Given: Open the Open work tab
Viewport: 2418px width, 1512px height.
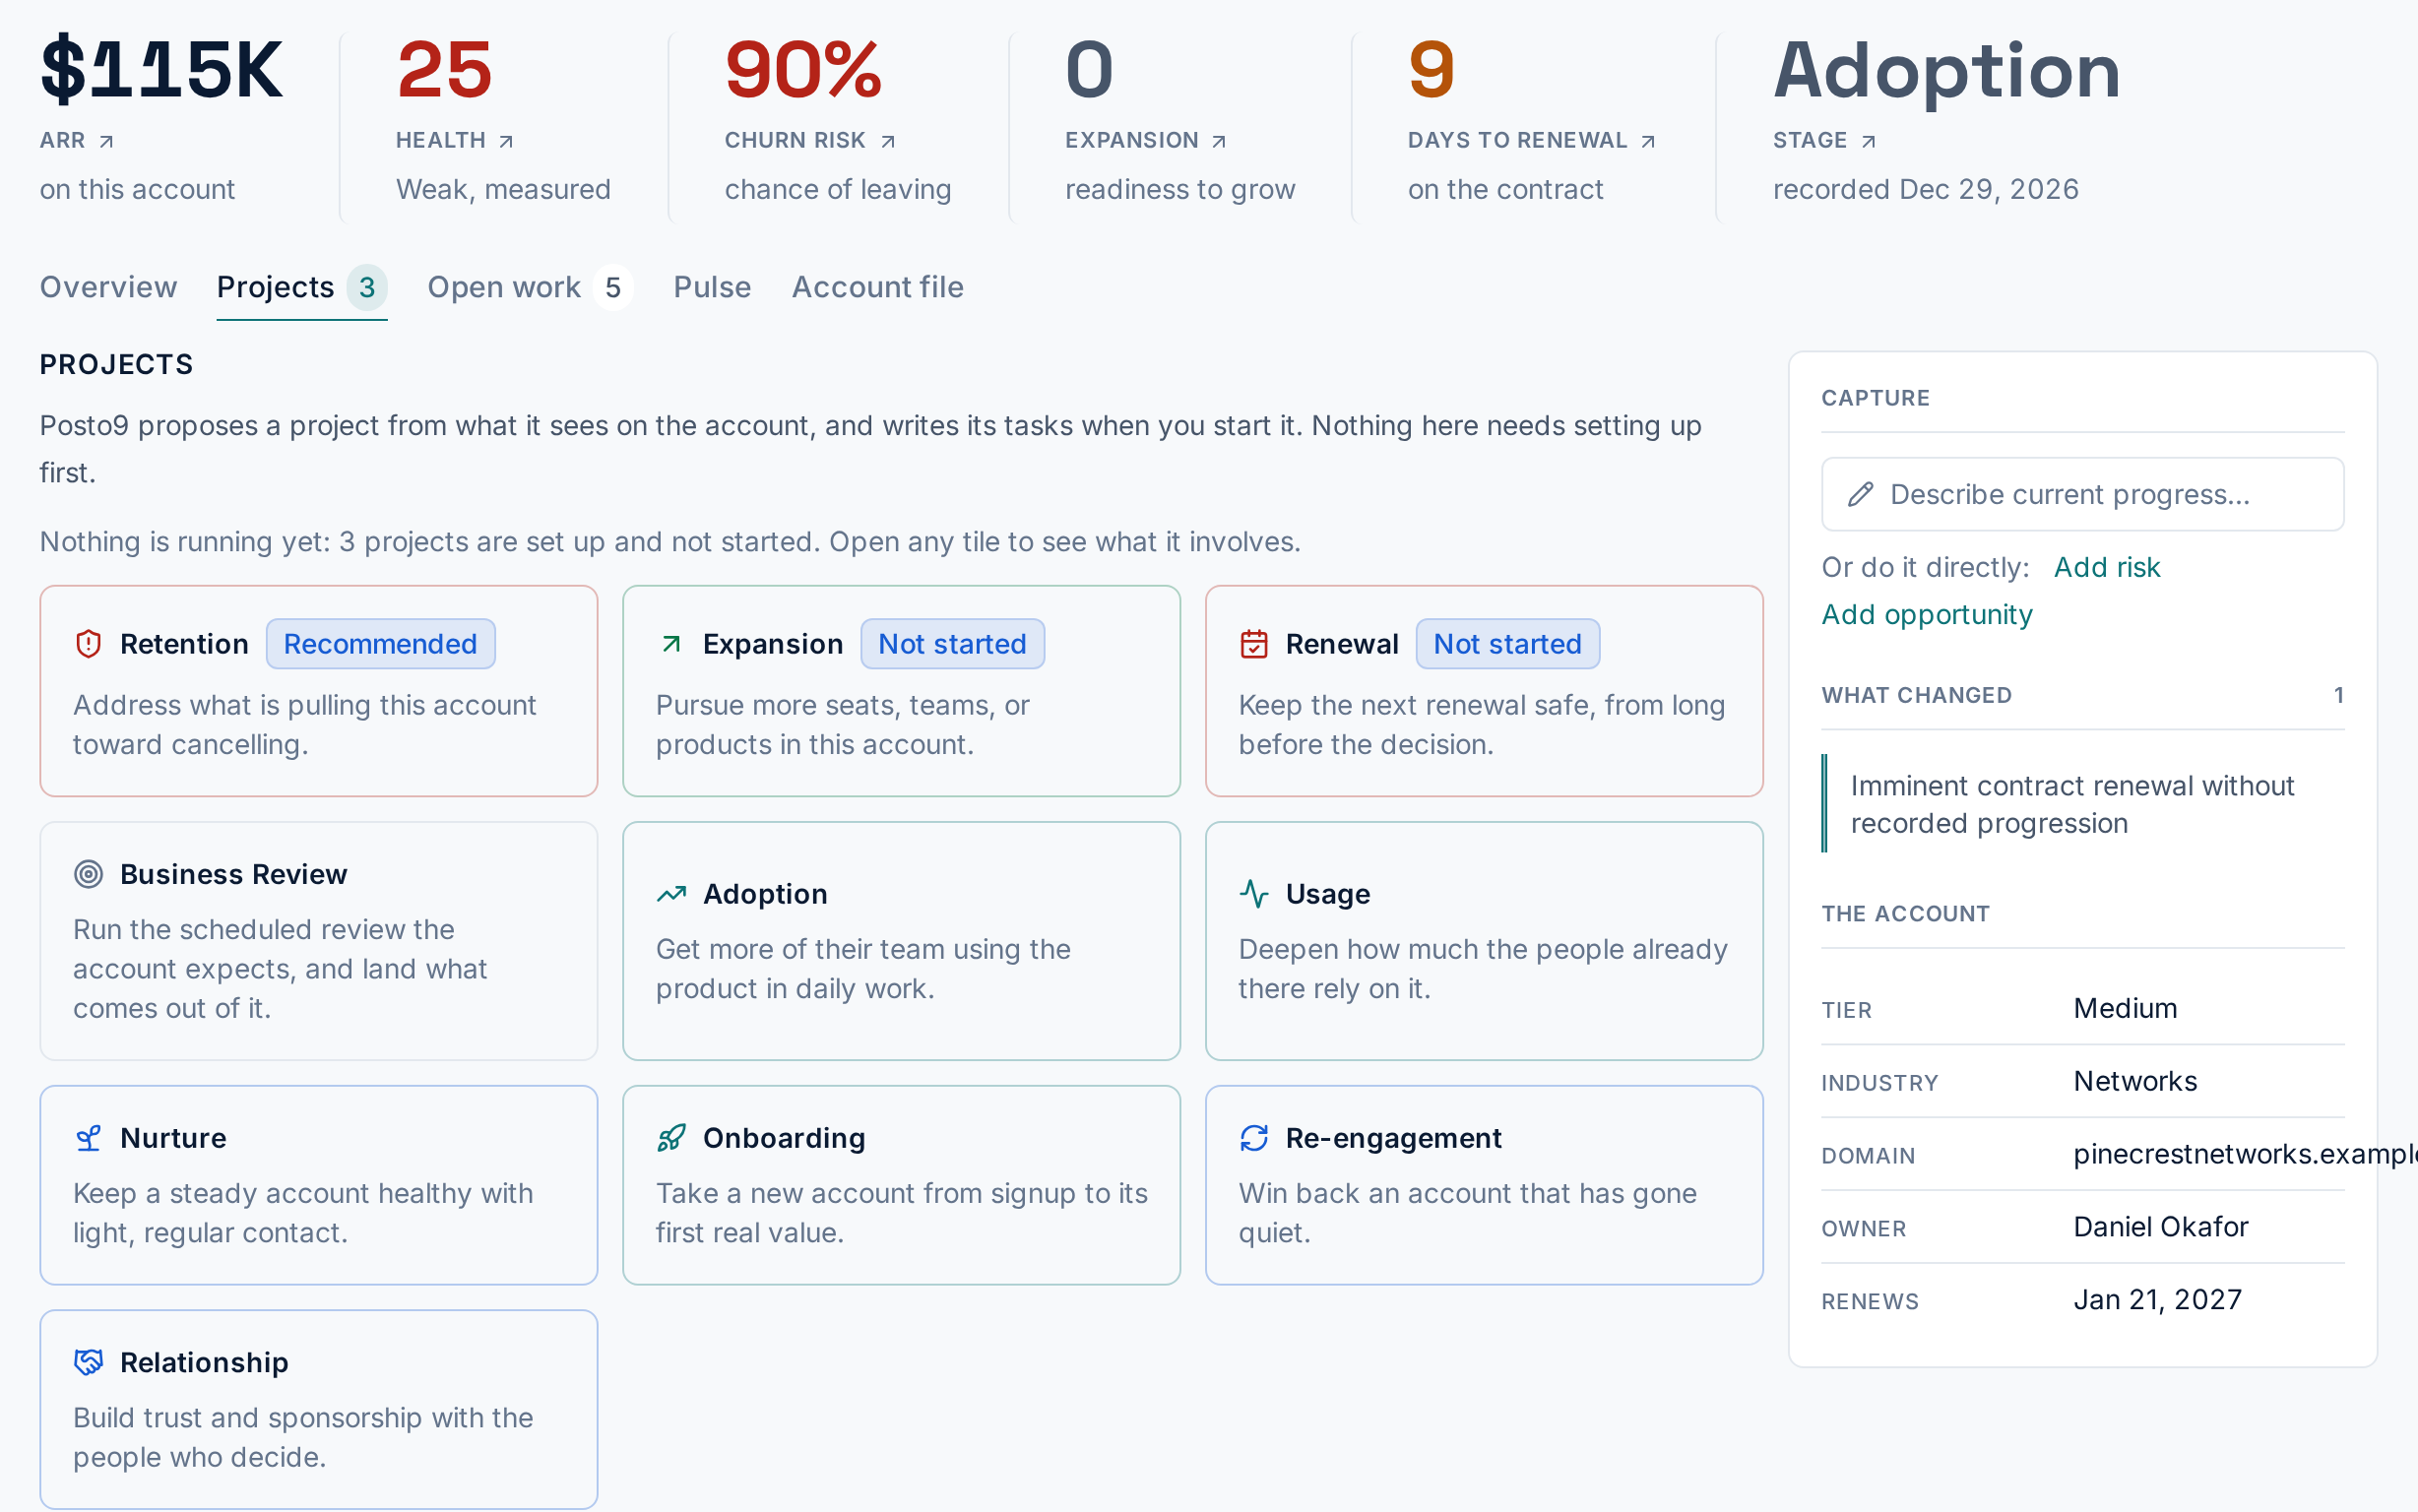Looking at the screenshot, I should pyautogui.click(x=530, y=287).
